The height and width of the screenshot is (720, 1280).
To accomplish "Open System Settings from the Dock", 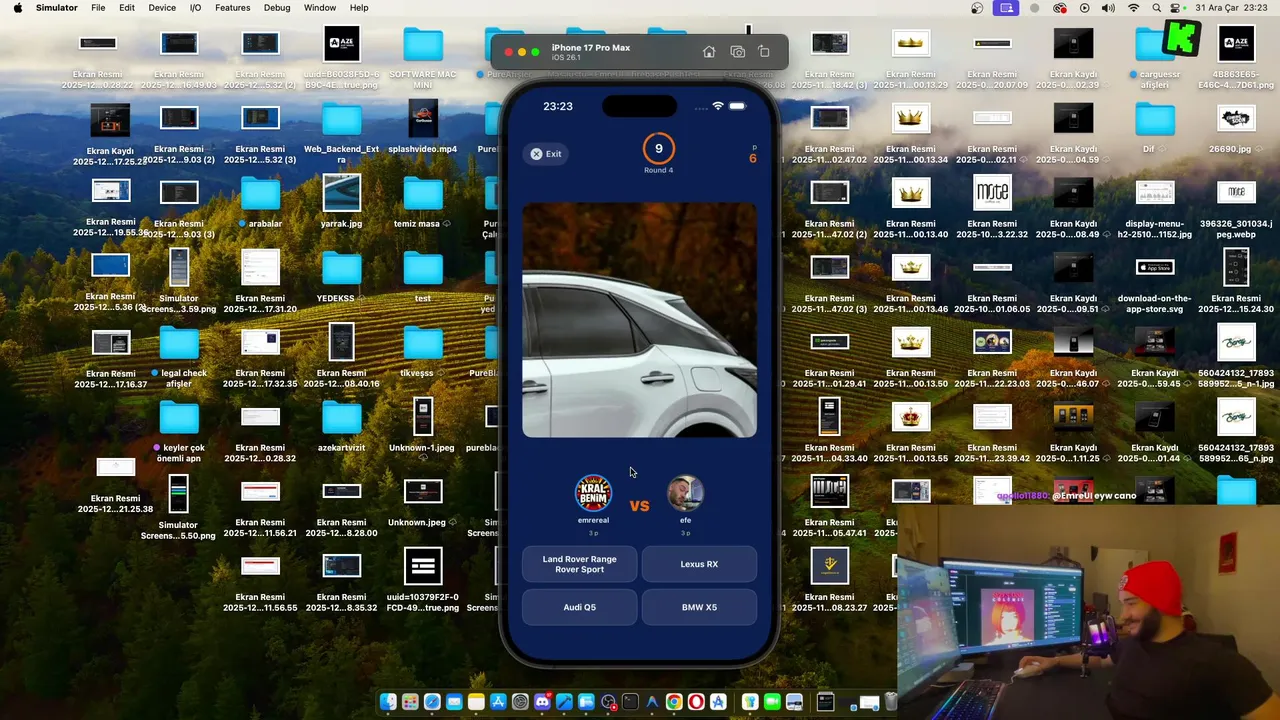I will [x=520, y=702].
